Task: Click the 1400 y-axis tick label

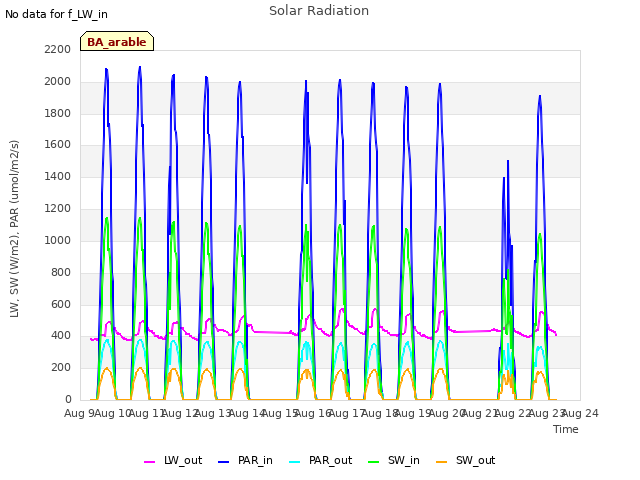Action: pos(58,176)
